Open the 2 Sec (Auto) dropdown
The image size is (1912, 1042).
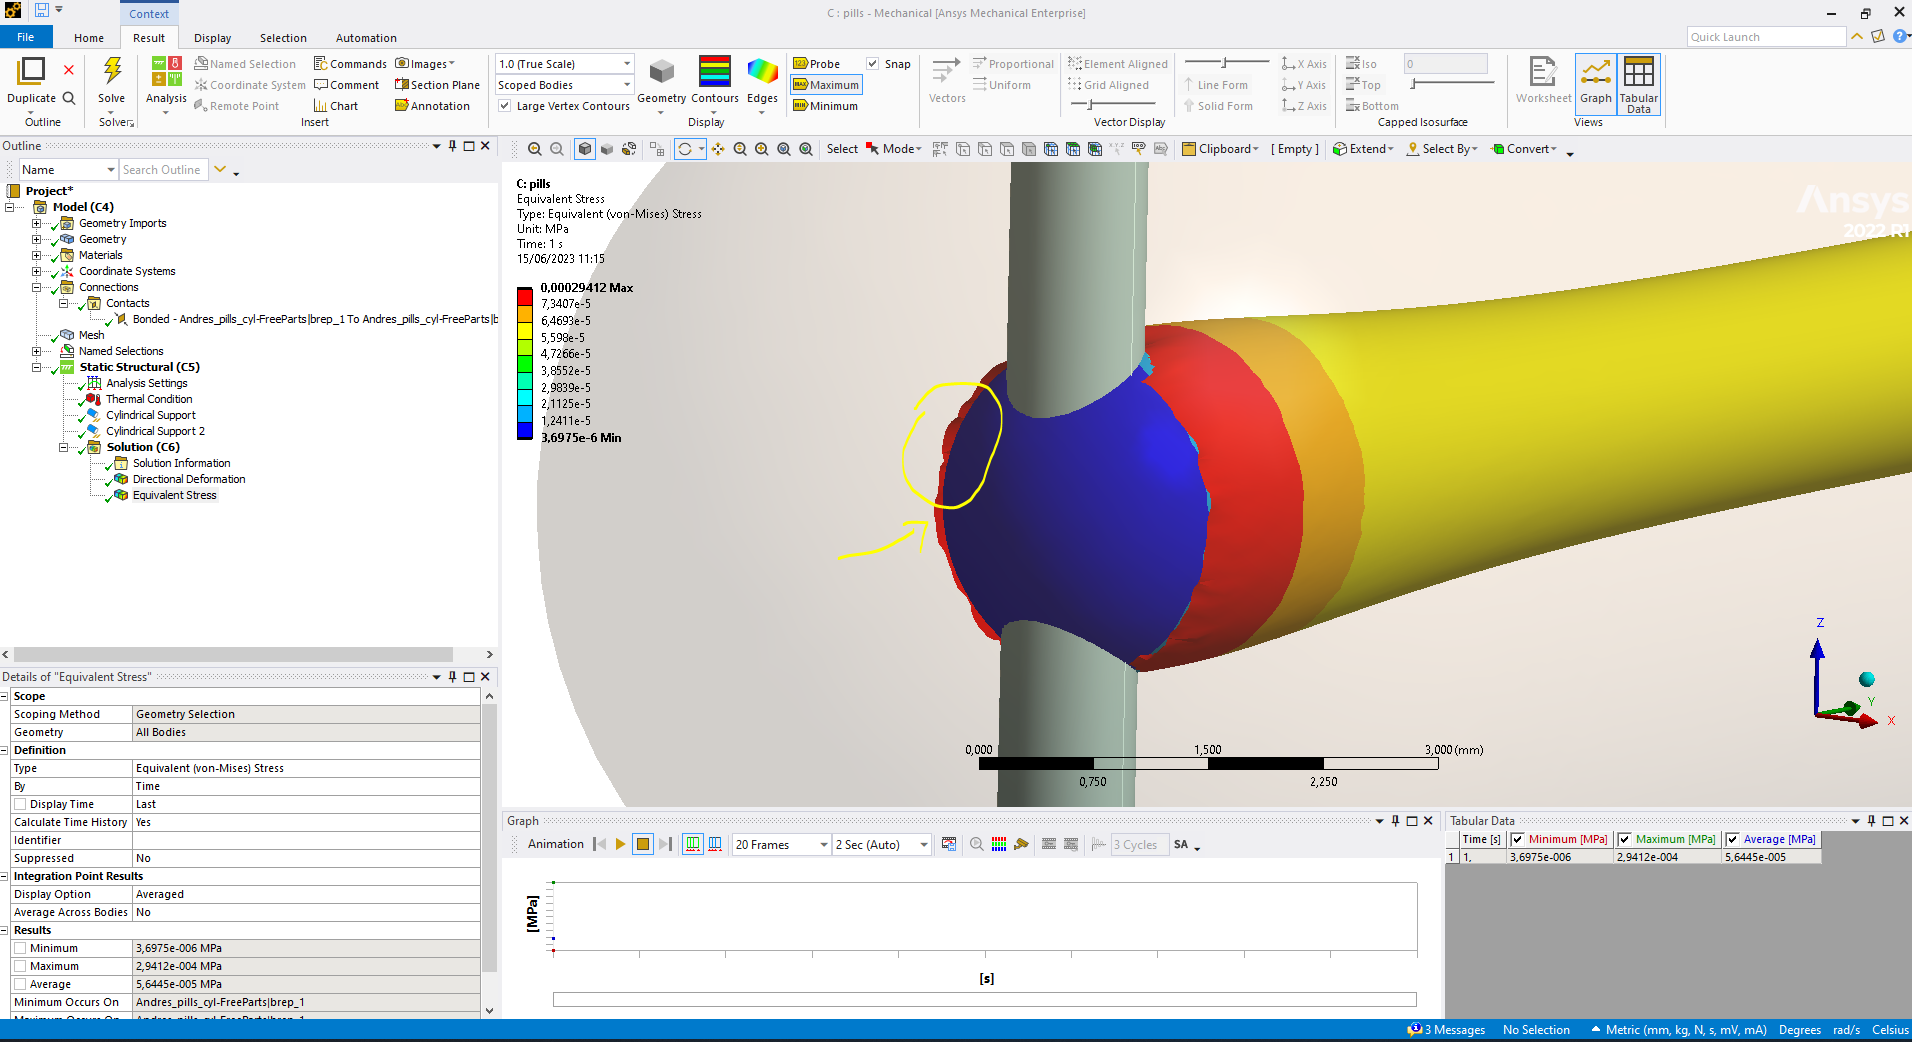point(881,845)
